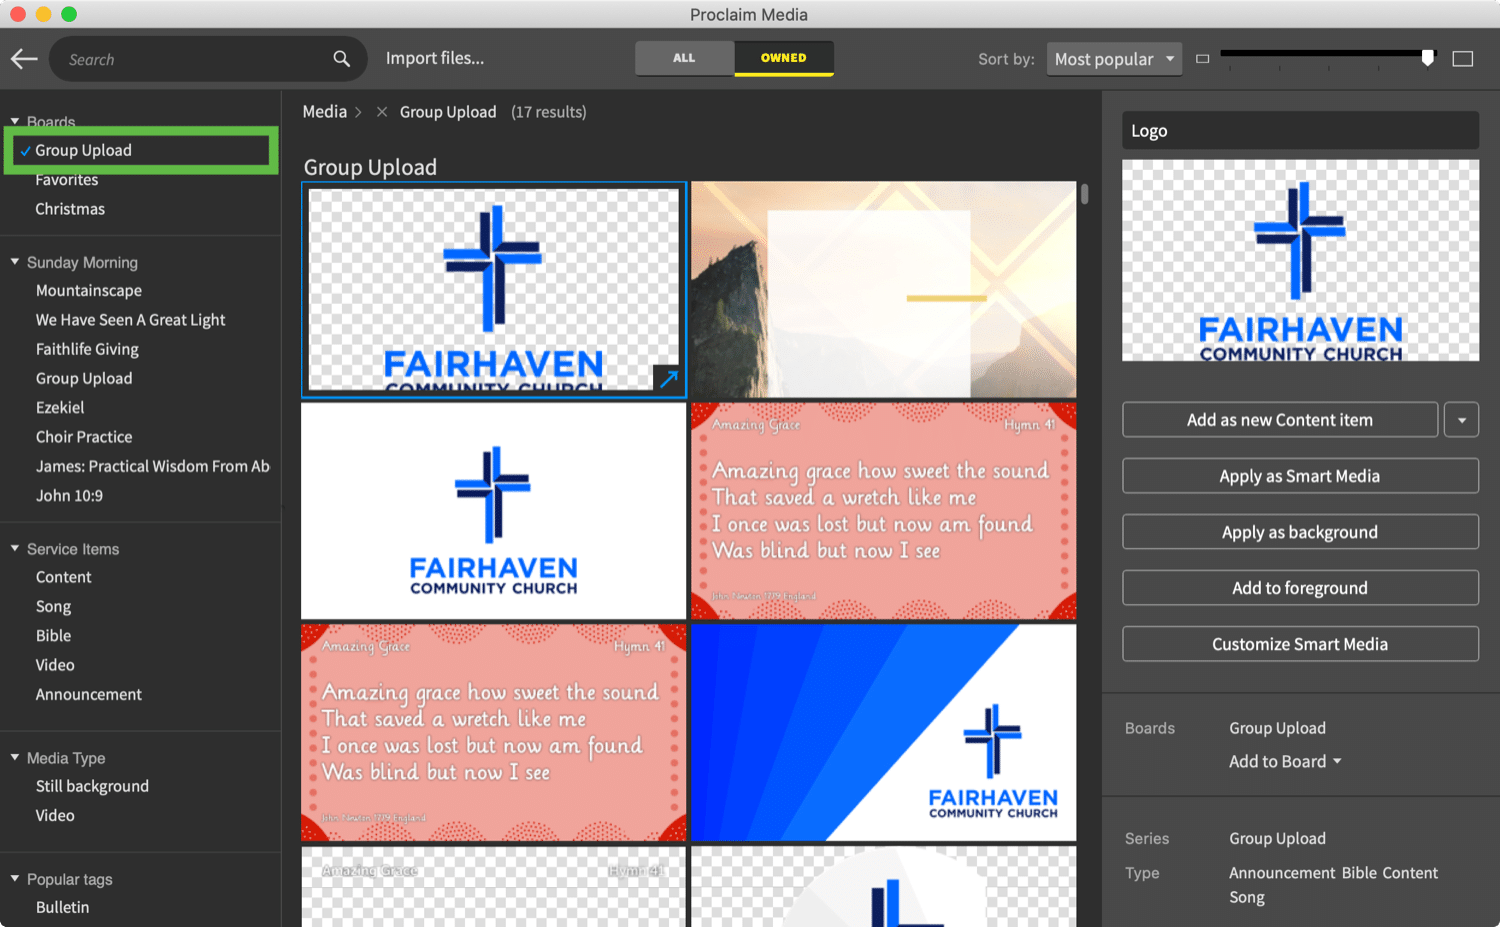Collapse the Media Type section
Image resolution: width=1500 pixels, height=927 pixels.
15,757
